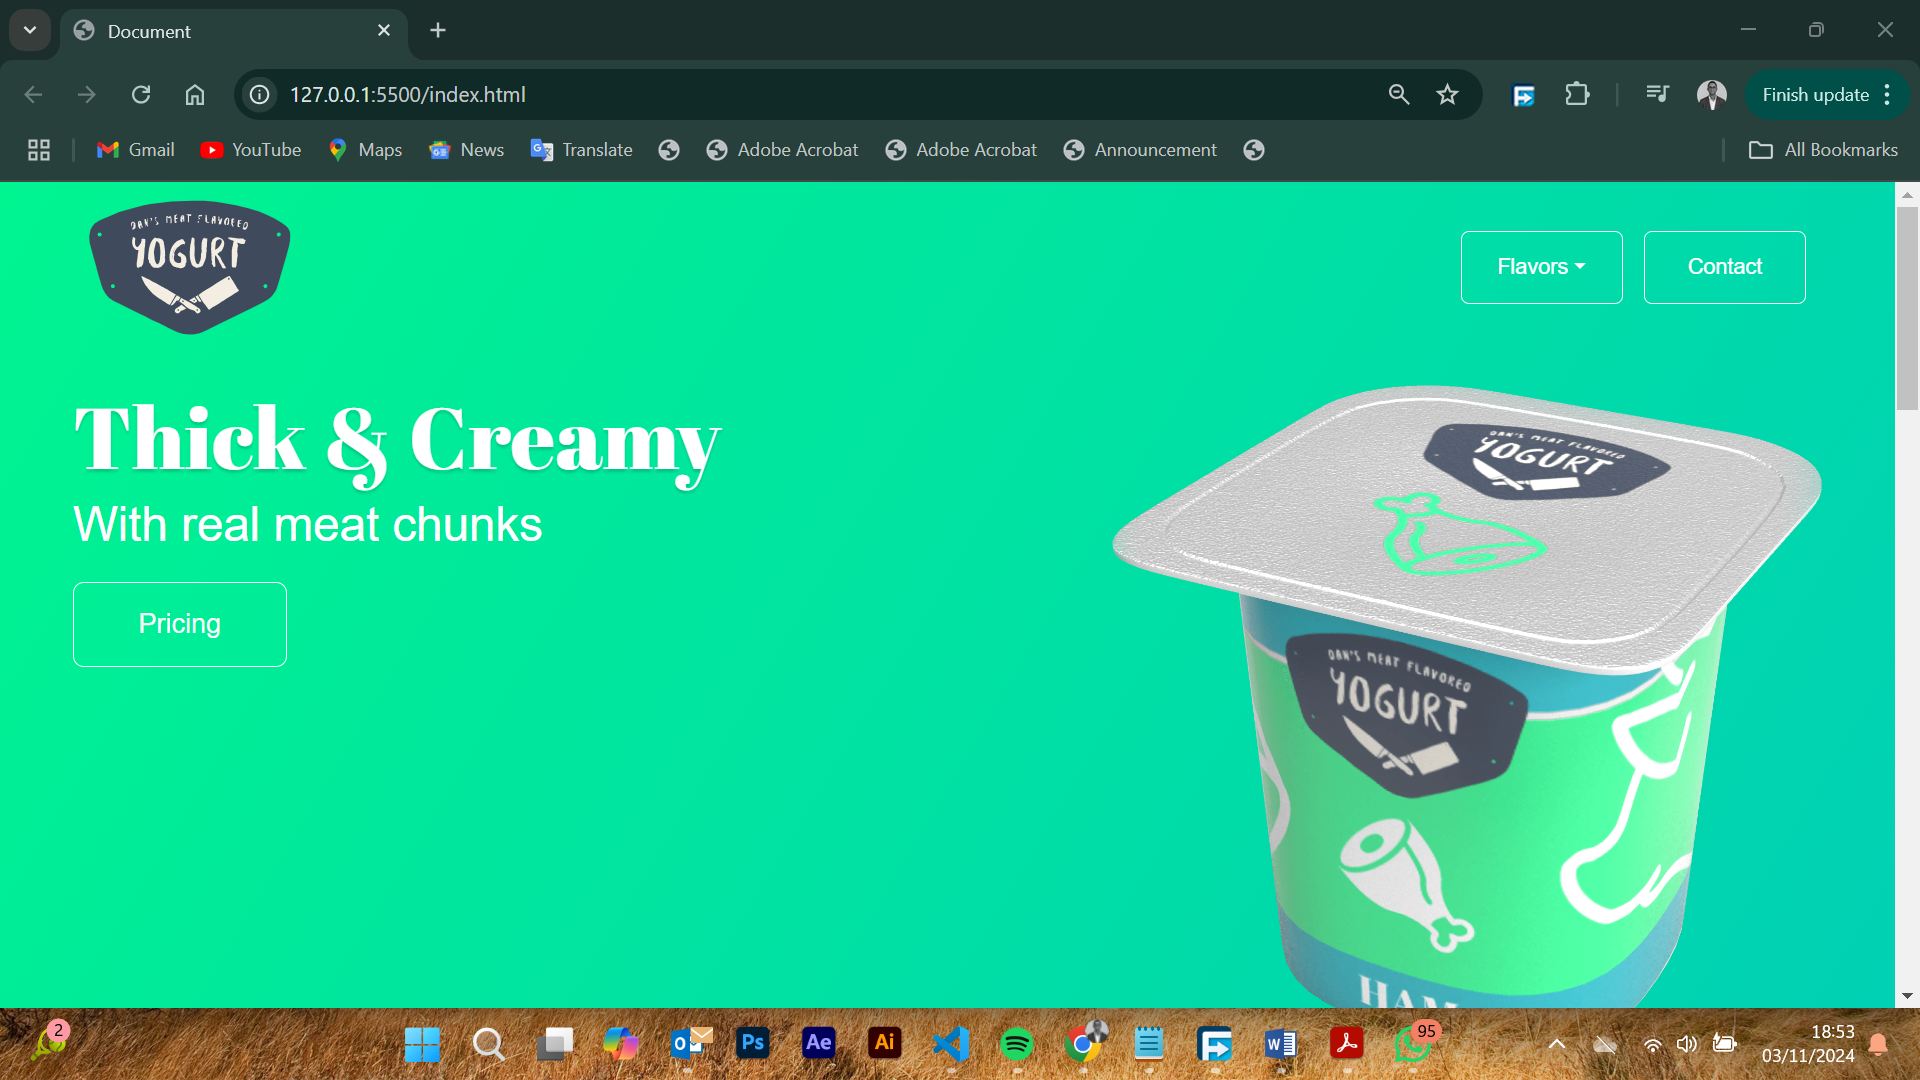This screenshot has width=1920, height=1080.
Task: Open the Extensions puzzle icon
Action: coord(1577,95)
